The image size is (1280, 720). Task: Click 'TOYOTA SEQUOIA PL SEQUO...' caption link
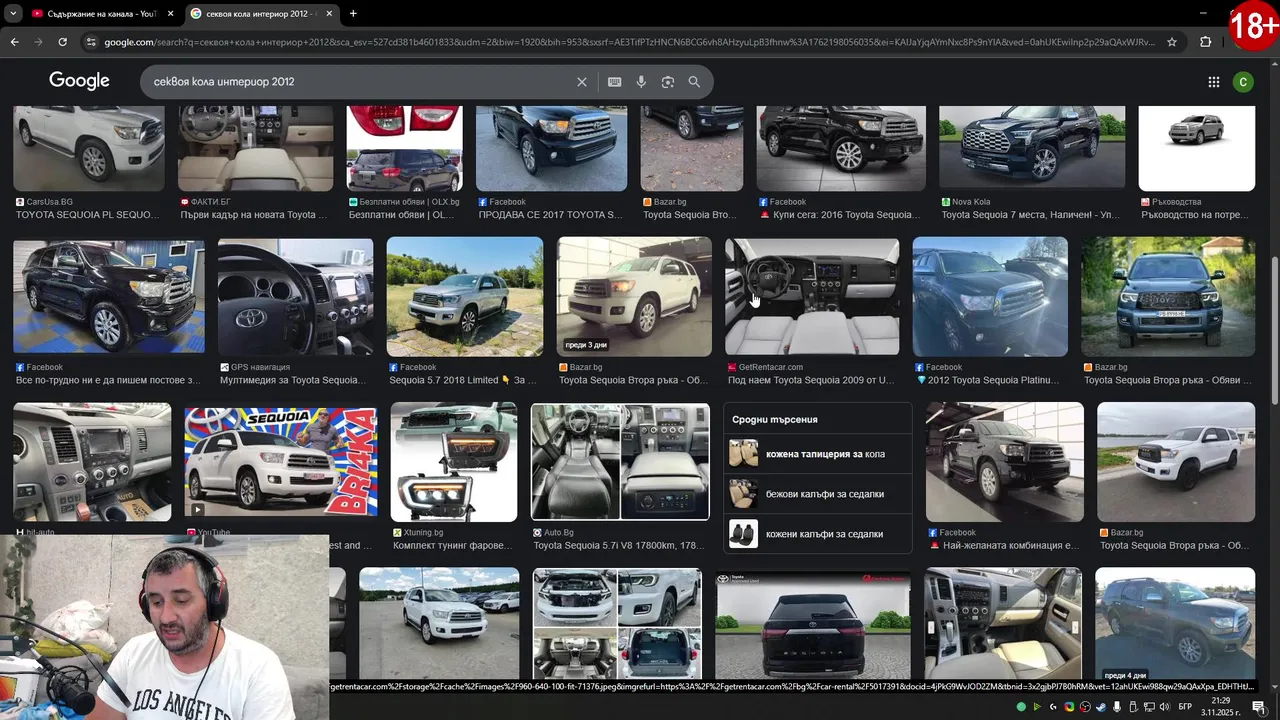87,215
